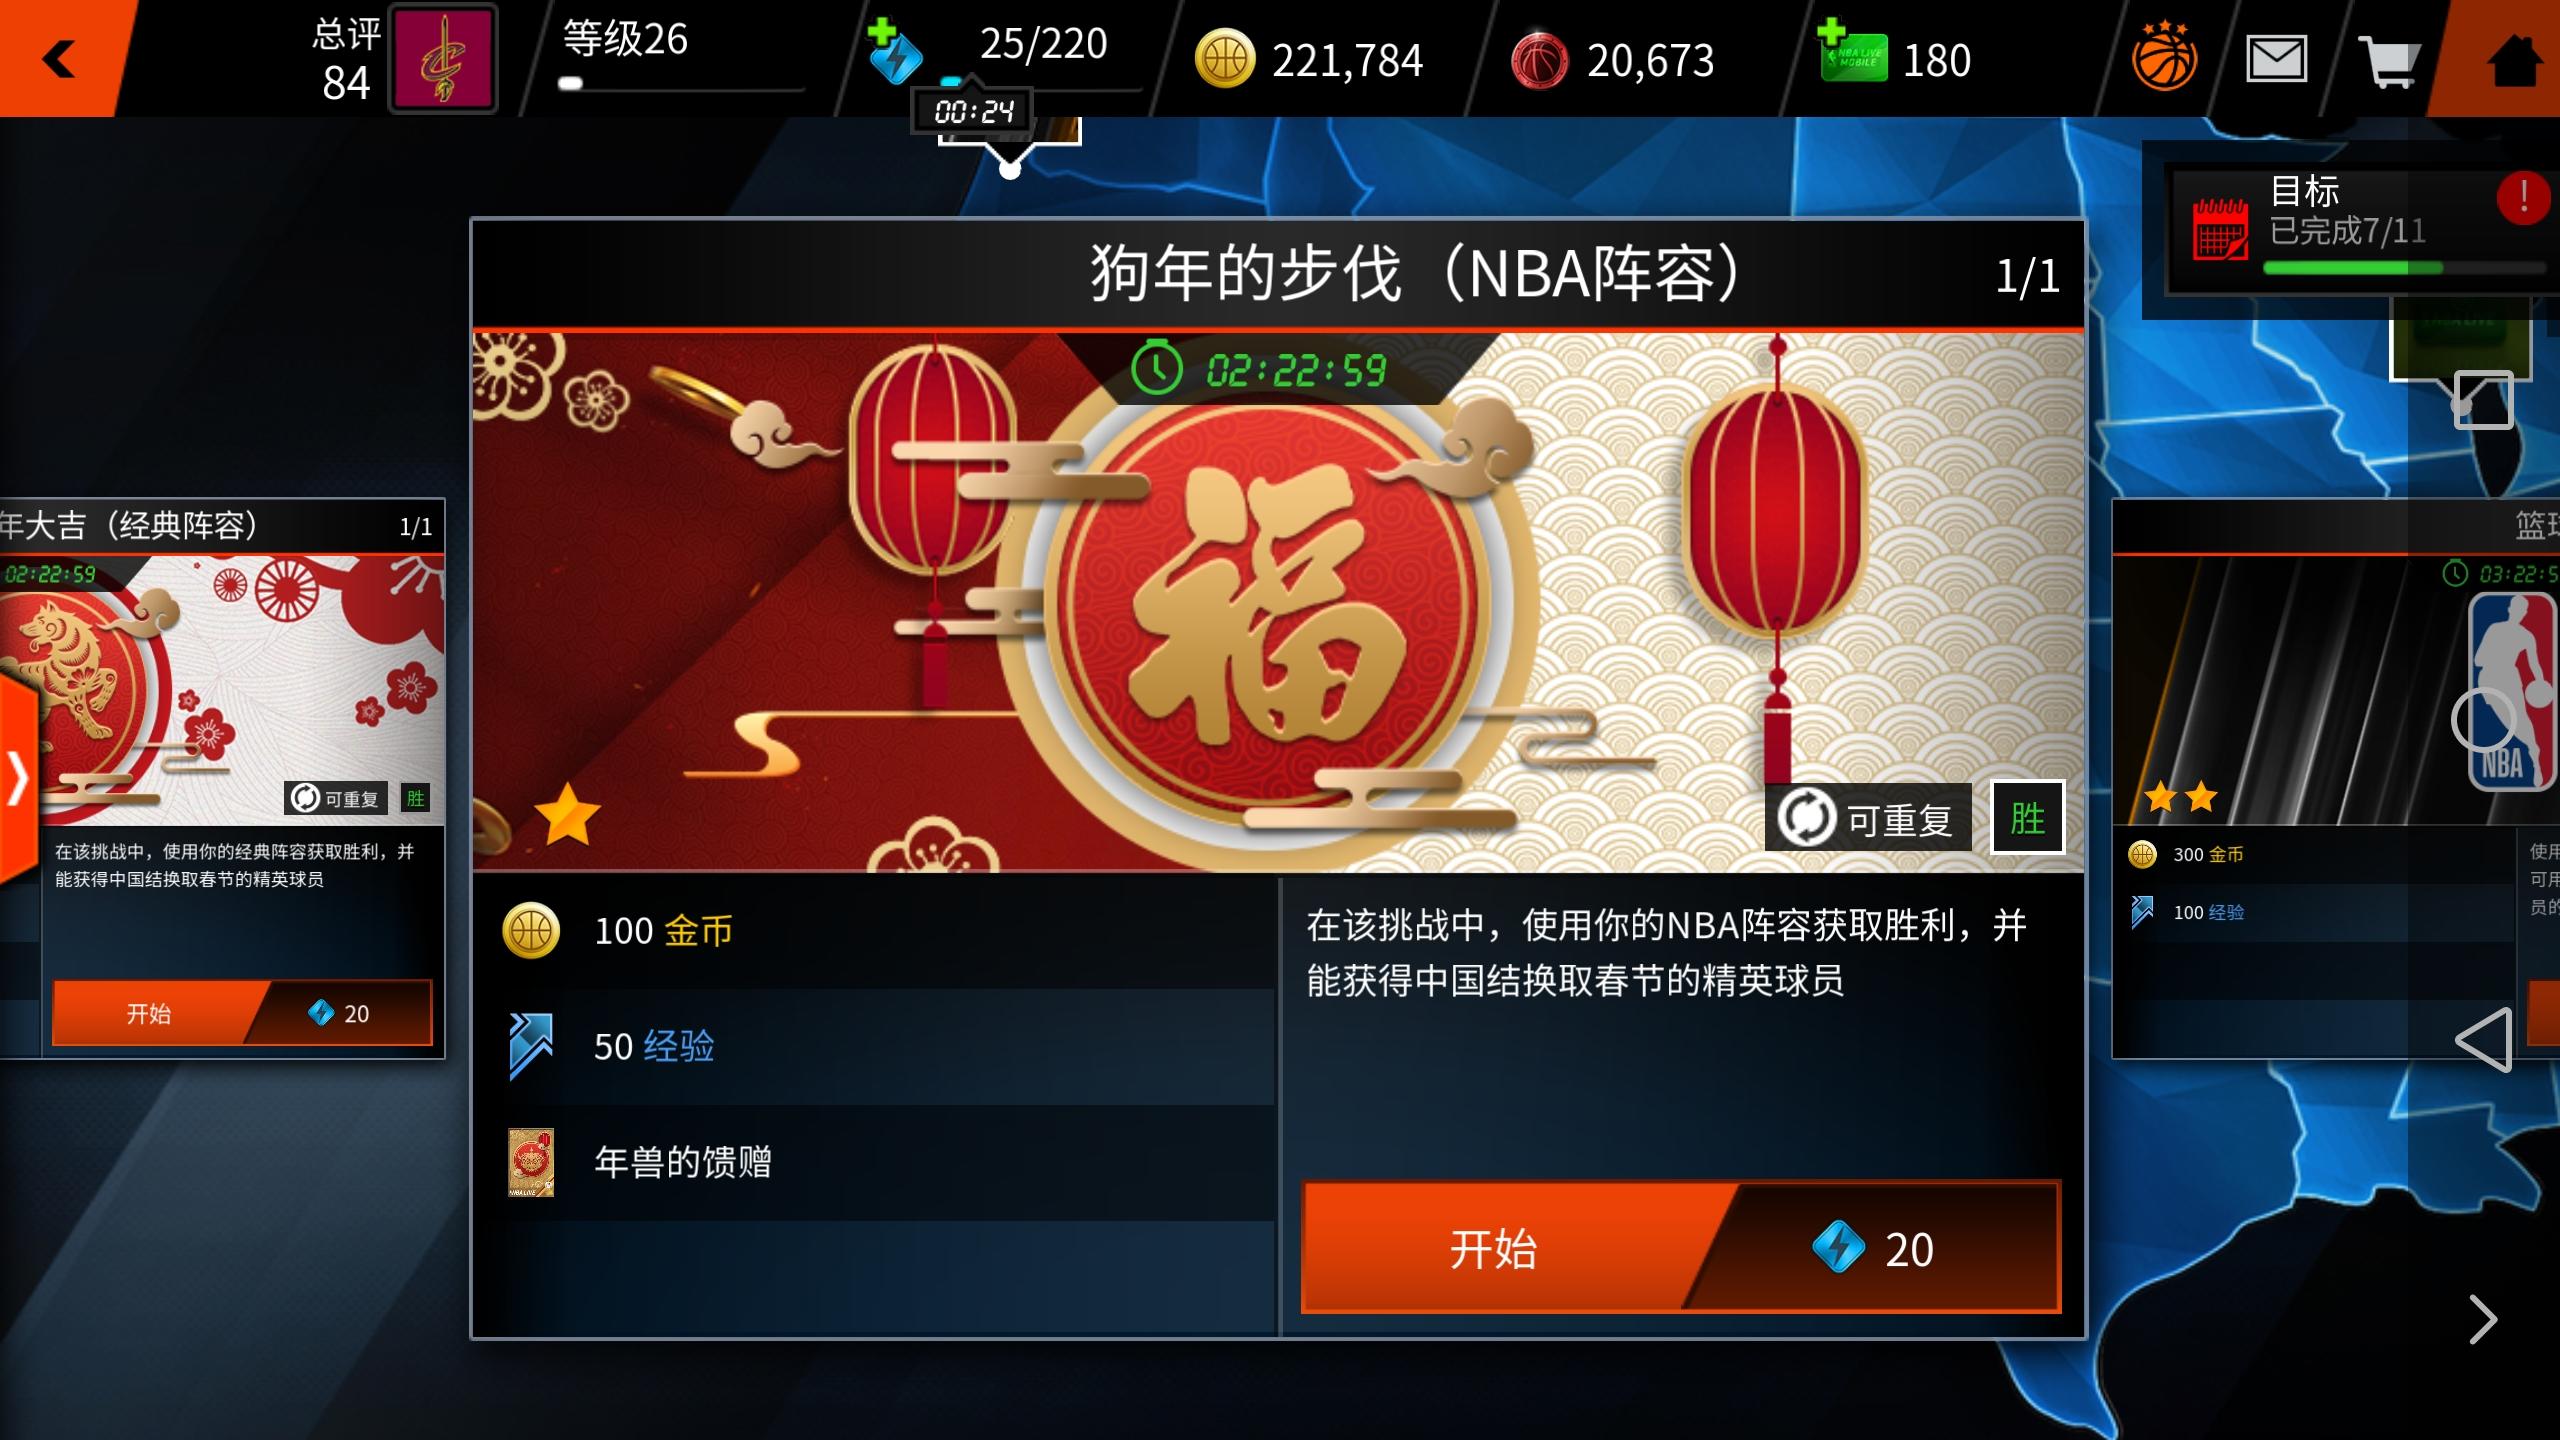The height and width of the screenshot is (1440, 2560).
Task: Tap the orange back arrow
Action: [x=58, y=58]
